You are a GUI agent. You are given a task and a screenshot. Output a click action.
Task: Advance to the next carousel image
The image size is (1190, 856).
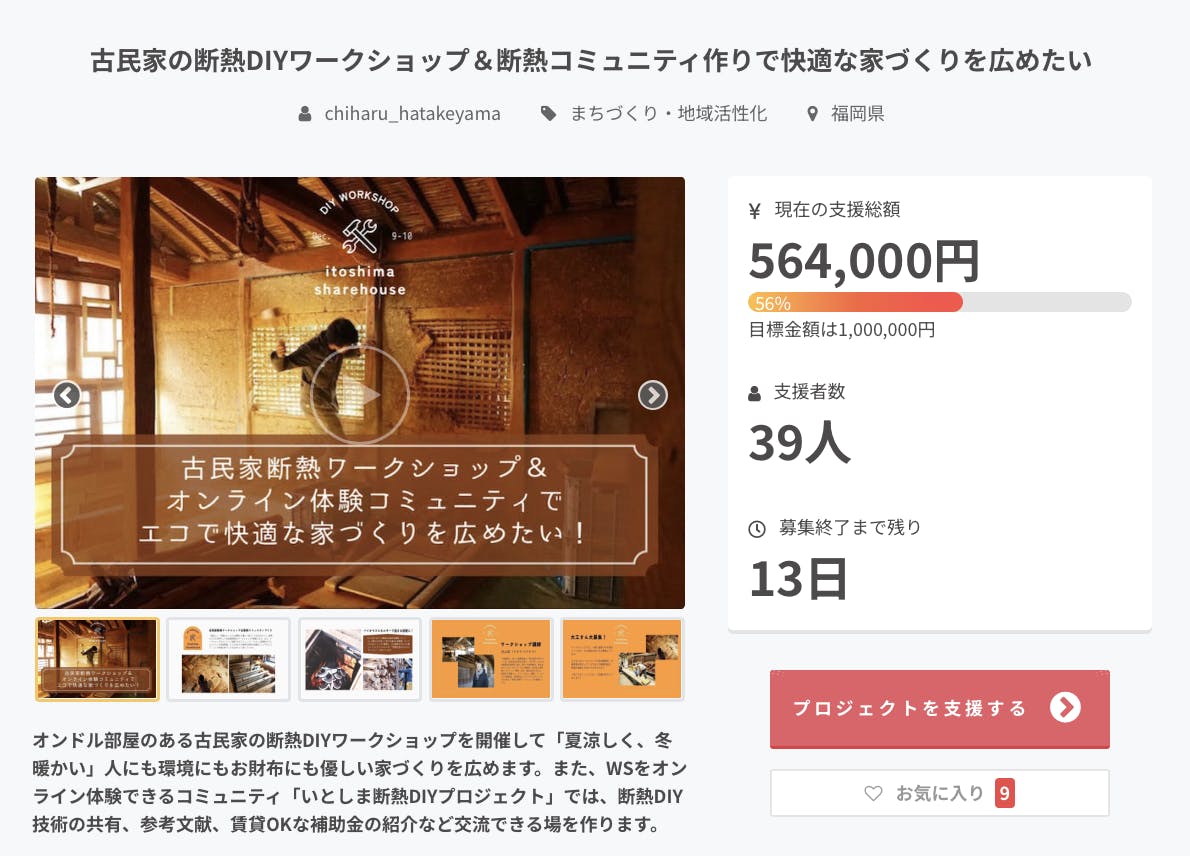(x=653, y=395)
